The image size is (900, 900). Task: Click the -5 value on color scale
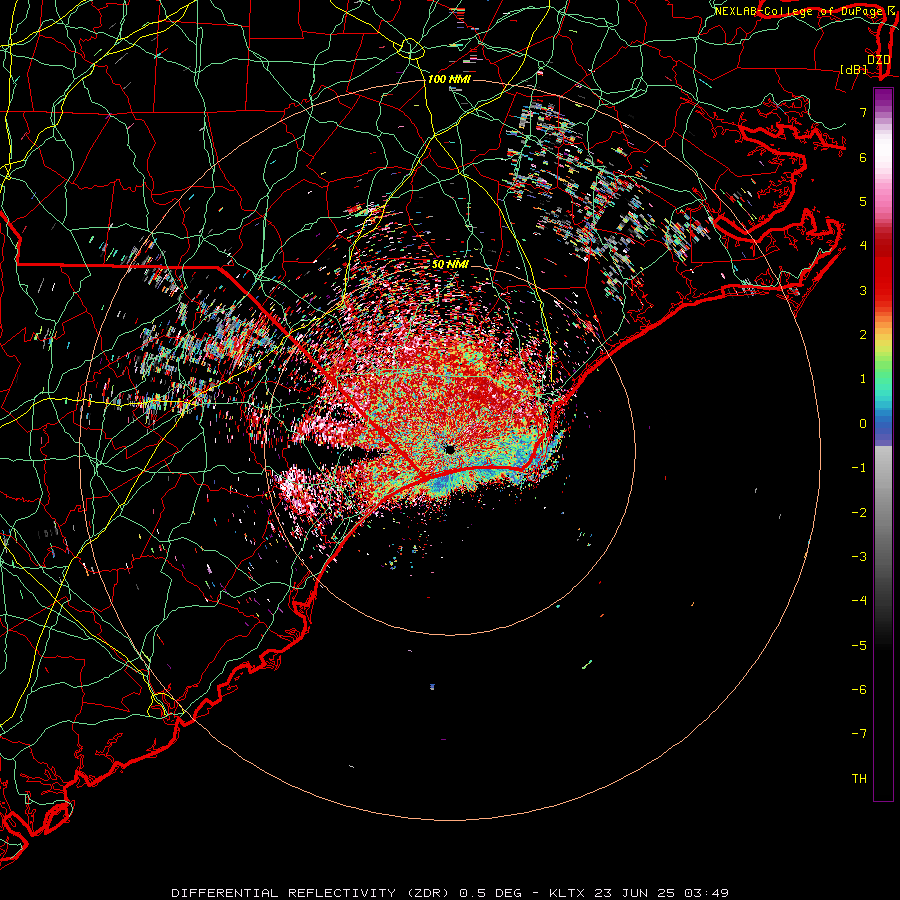(x=859, y=646)
